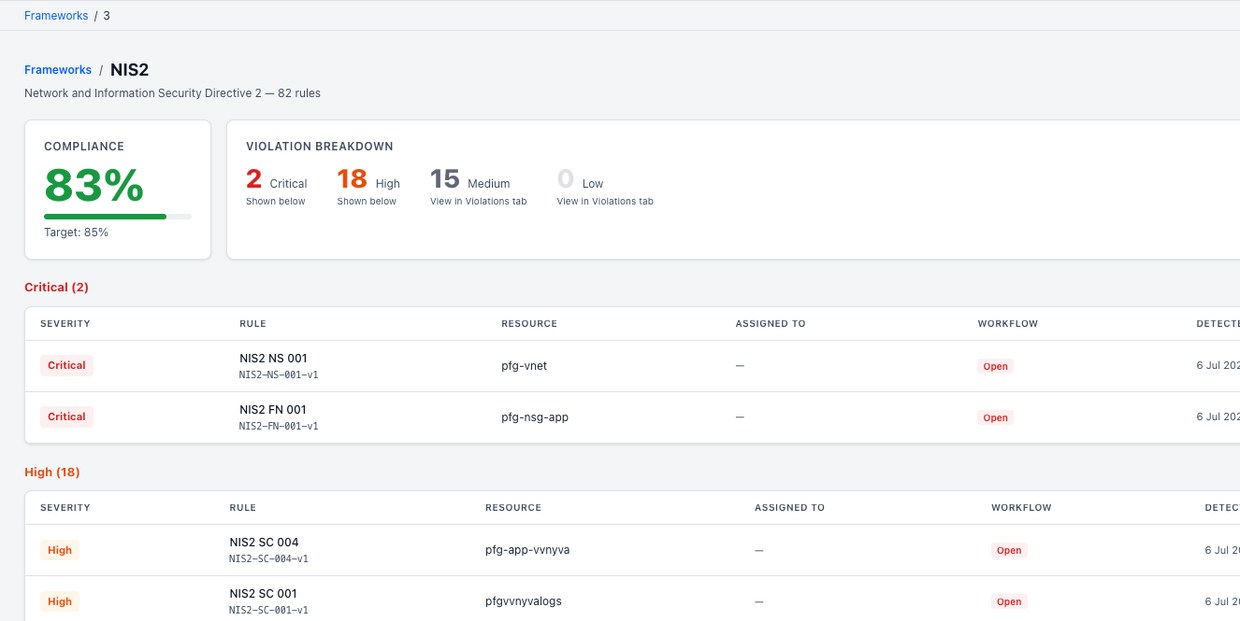Click the 83% compliance figure
This screenshot has width=1240, height=621.
[94, 185]
